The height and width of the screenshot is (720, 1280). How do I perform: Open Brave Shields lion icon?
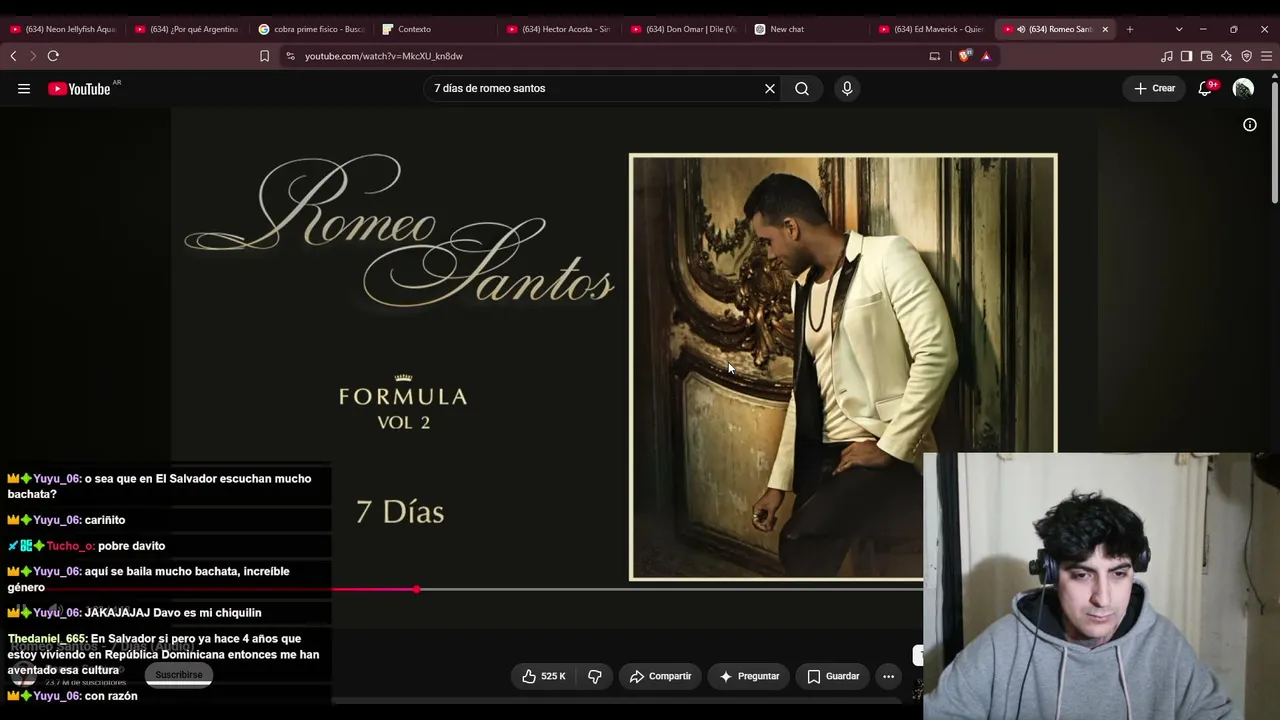point(964,56)
